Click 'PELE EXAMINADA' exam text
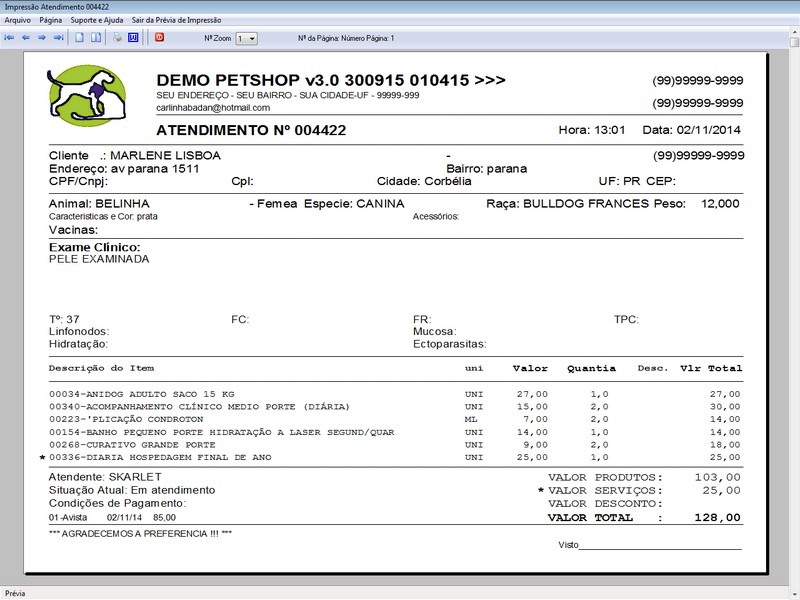The width and height of the screenshot is (800, 600). click(x=99, y=259)
